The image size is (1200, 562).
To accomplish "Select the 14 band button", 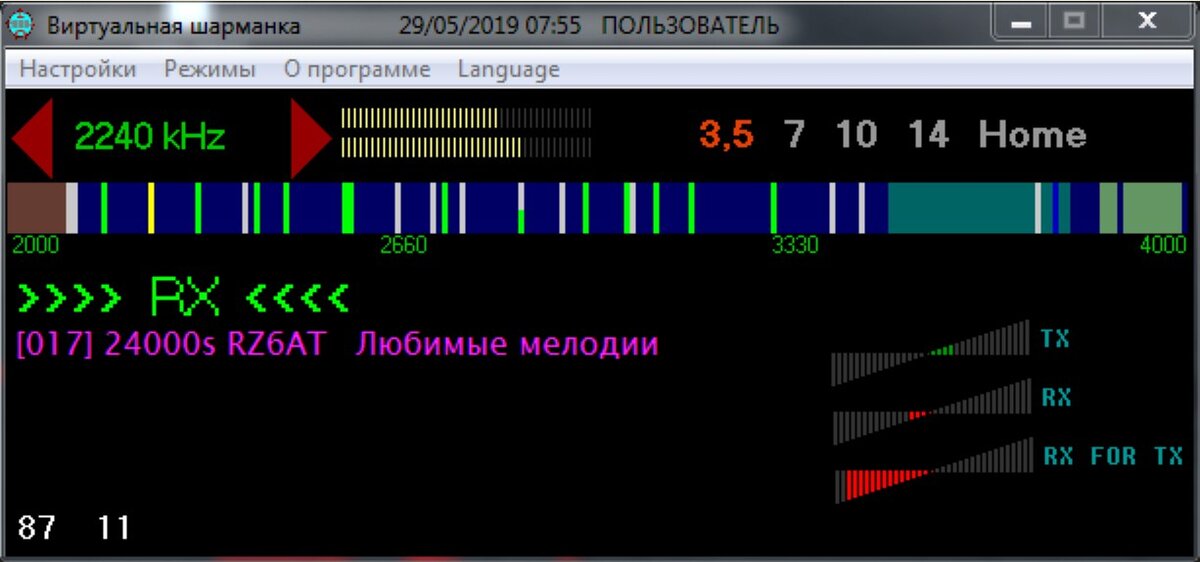I will (x=928, y=135).
